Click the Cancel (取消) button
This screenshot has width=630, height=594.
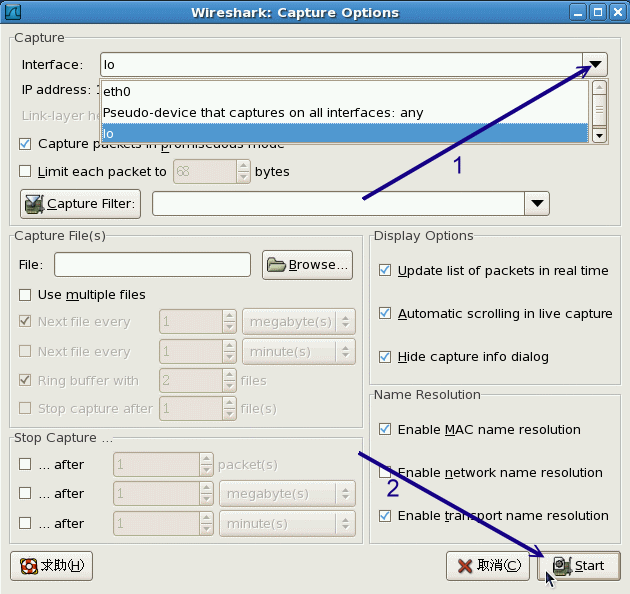pos(488,566)
